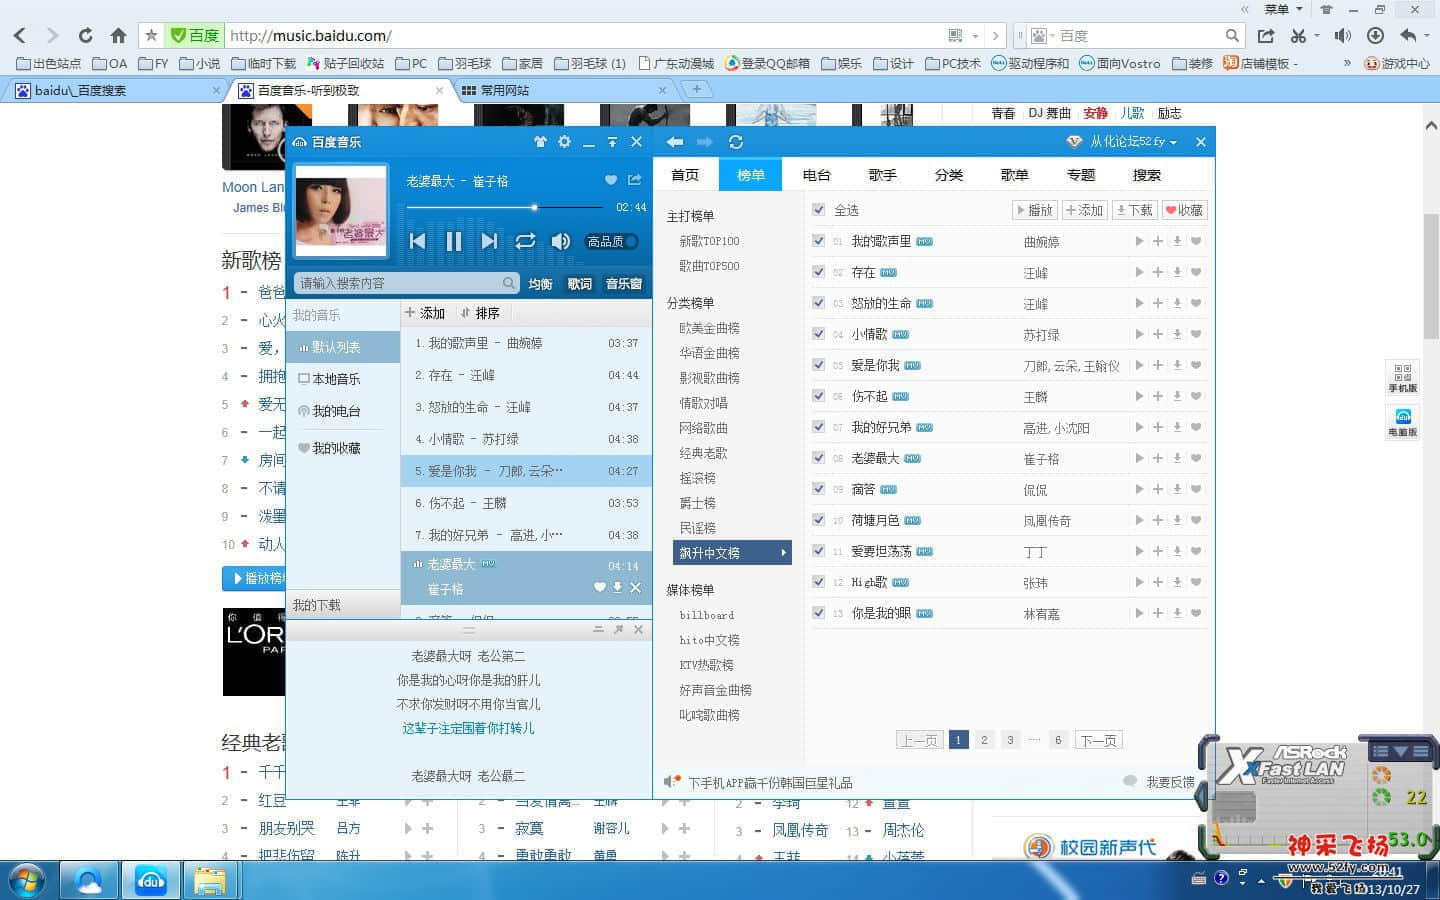This screenshot has width=1440, height=900.
Task: Click the search magnifier in player search box
Action: [509, 283]
